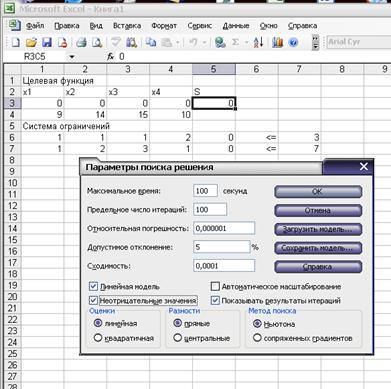Viewport: 391px width, 389px height.
Task: Click the New workbook toolbar icon
Action: pyautogui.click(x=15, y=43)
